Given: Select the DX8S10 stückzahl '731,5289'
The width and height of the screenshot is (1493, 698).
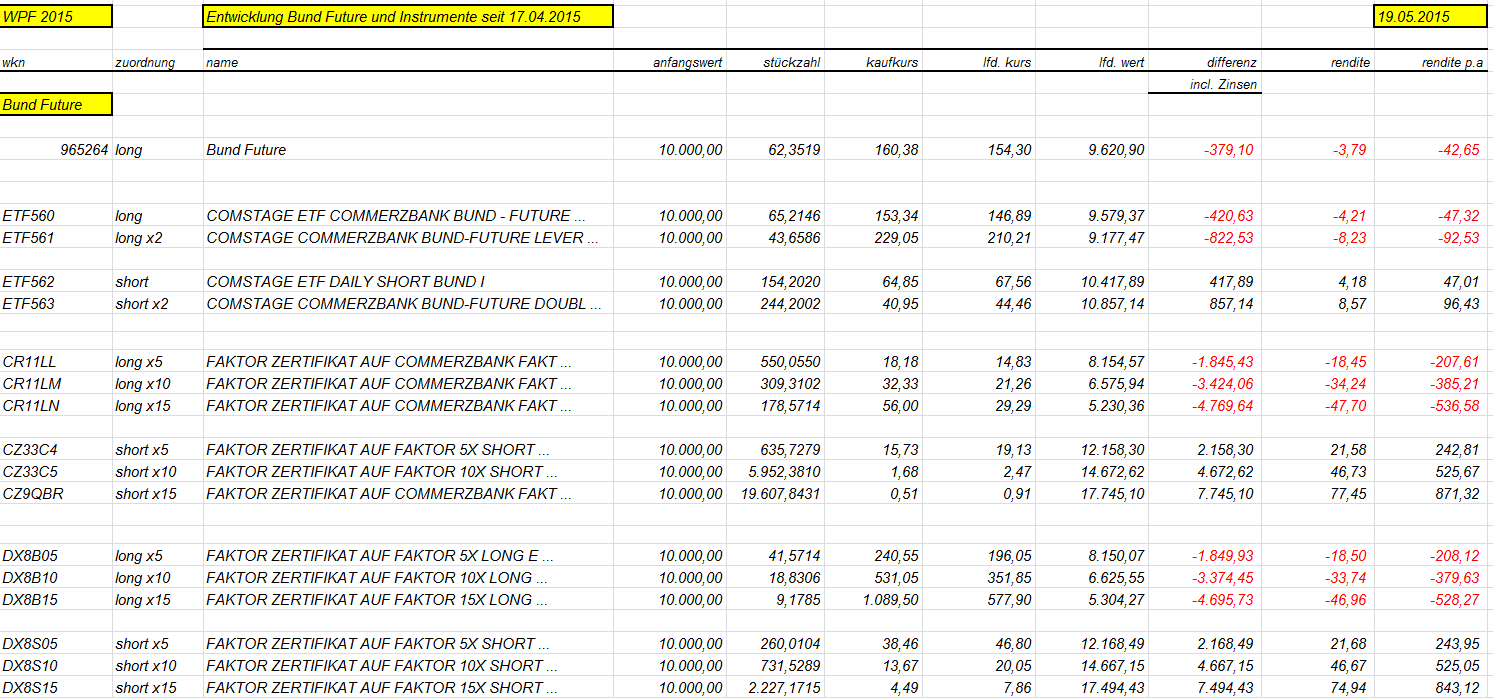Looking at the screenshot, I should pyautogui.click(x=790, y=666).
